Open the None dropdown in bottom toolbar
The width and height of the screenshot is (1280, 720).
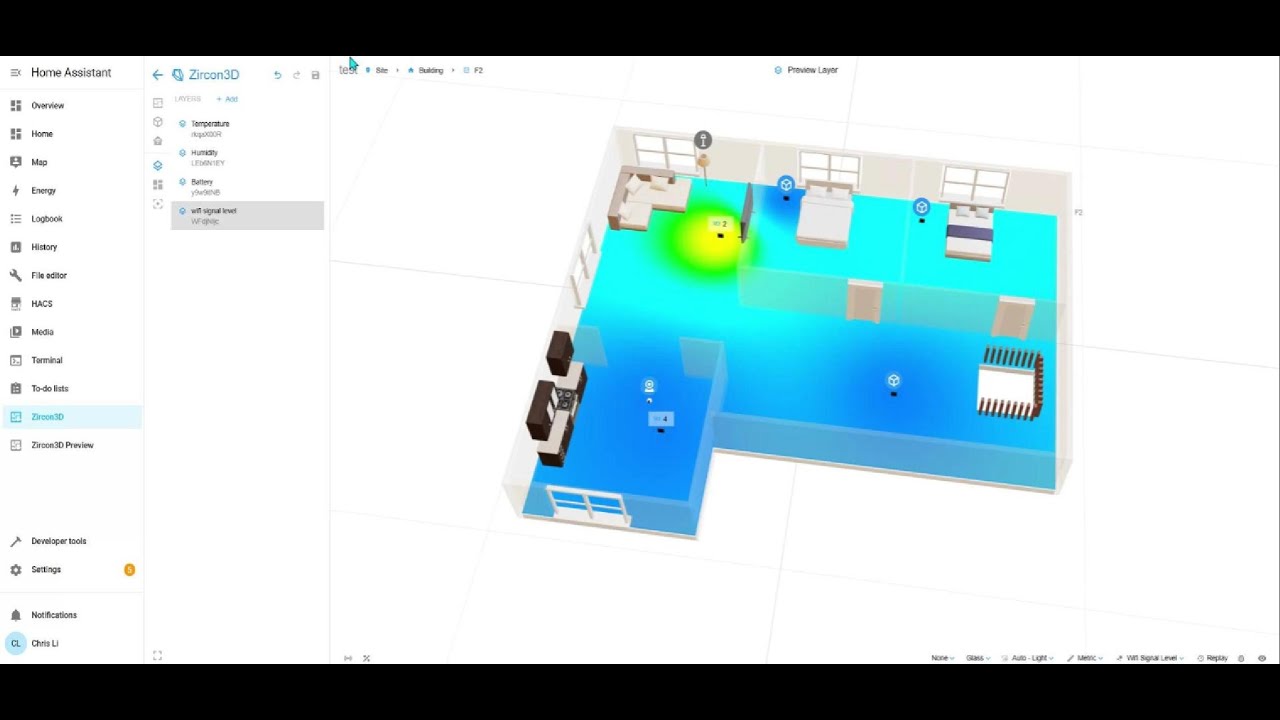pos(942,658)
